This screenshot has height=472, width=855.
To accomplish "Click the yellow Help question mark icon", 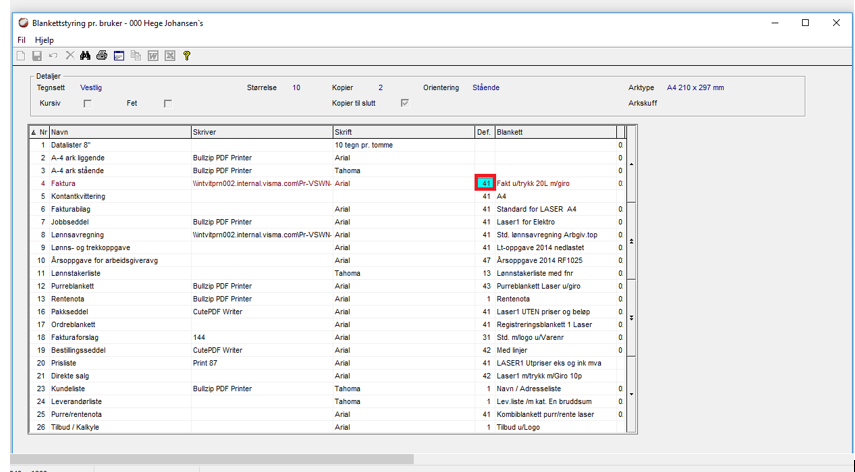I will 186,56.
